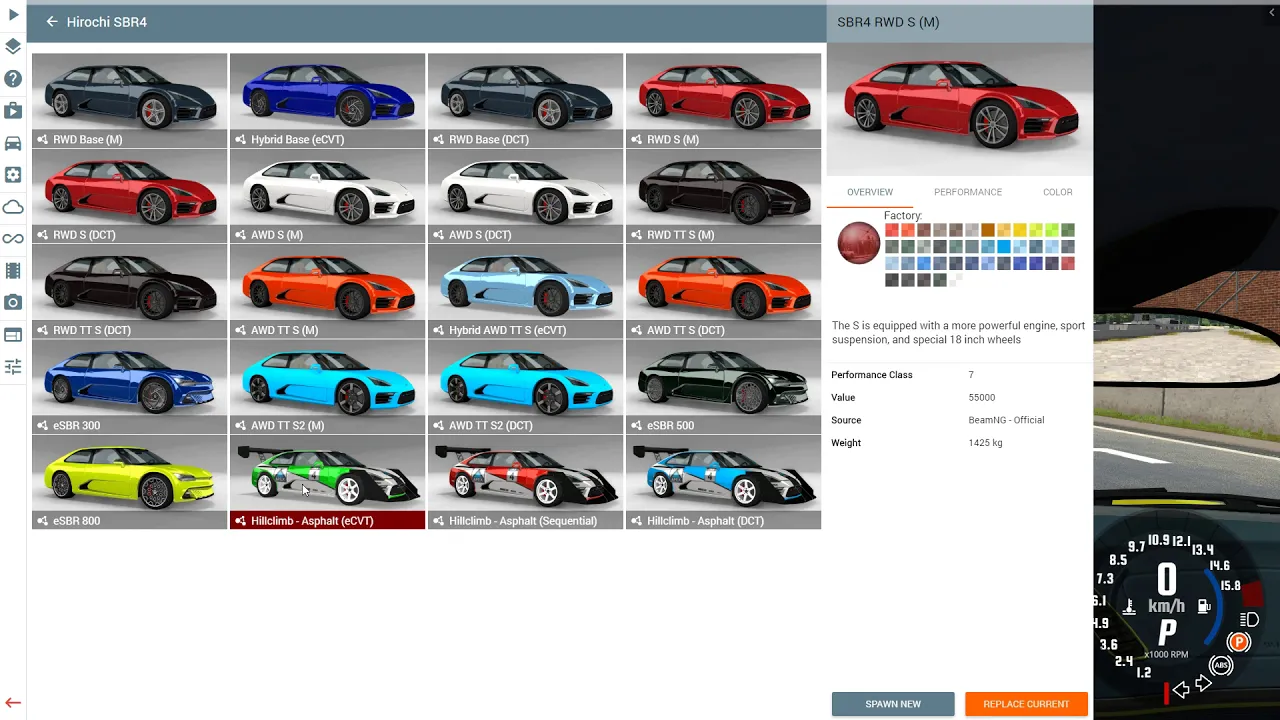Click the right turn signal arrow on gauge
Viewport: 1280px width, 720px height.
(x=1203, y=684)
